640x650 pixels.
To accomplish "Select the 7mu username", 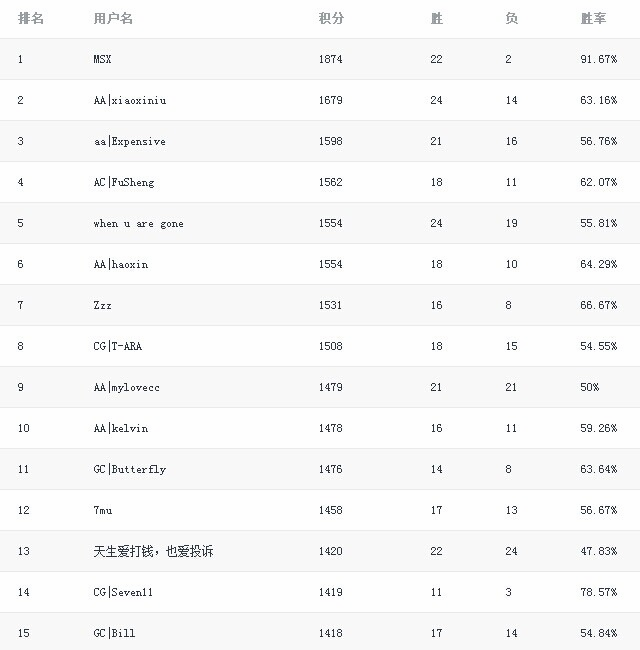I will (x=102, y=511).
